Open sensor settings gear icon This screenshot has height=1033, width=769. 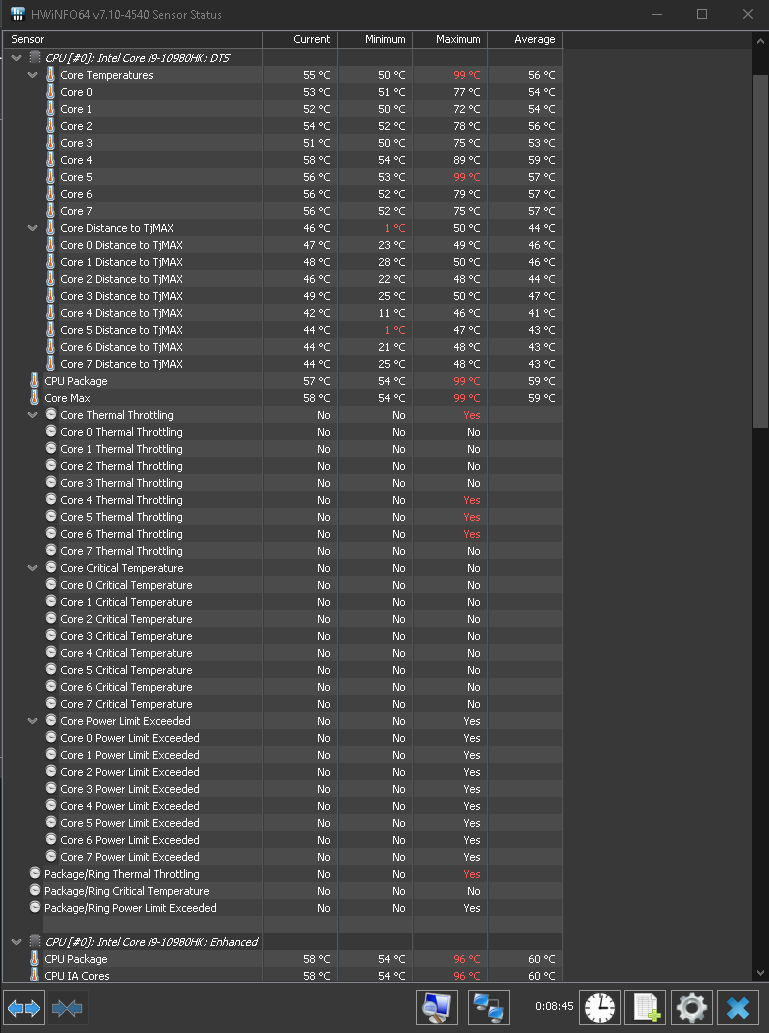tap(692, 1007)
